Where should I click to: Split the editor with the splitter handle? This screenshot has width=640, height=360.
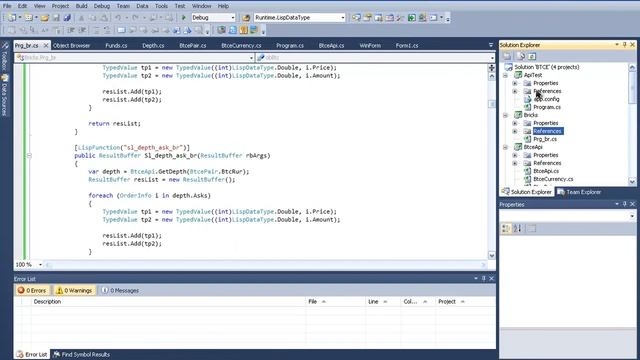[492, 68]
